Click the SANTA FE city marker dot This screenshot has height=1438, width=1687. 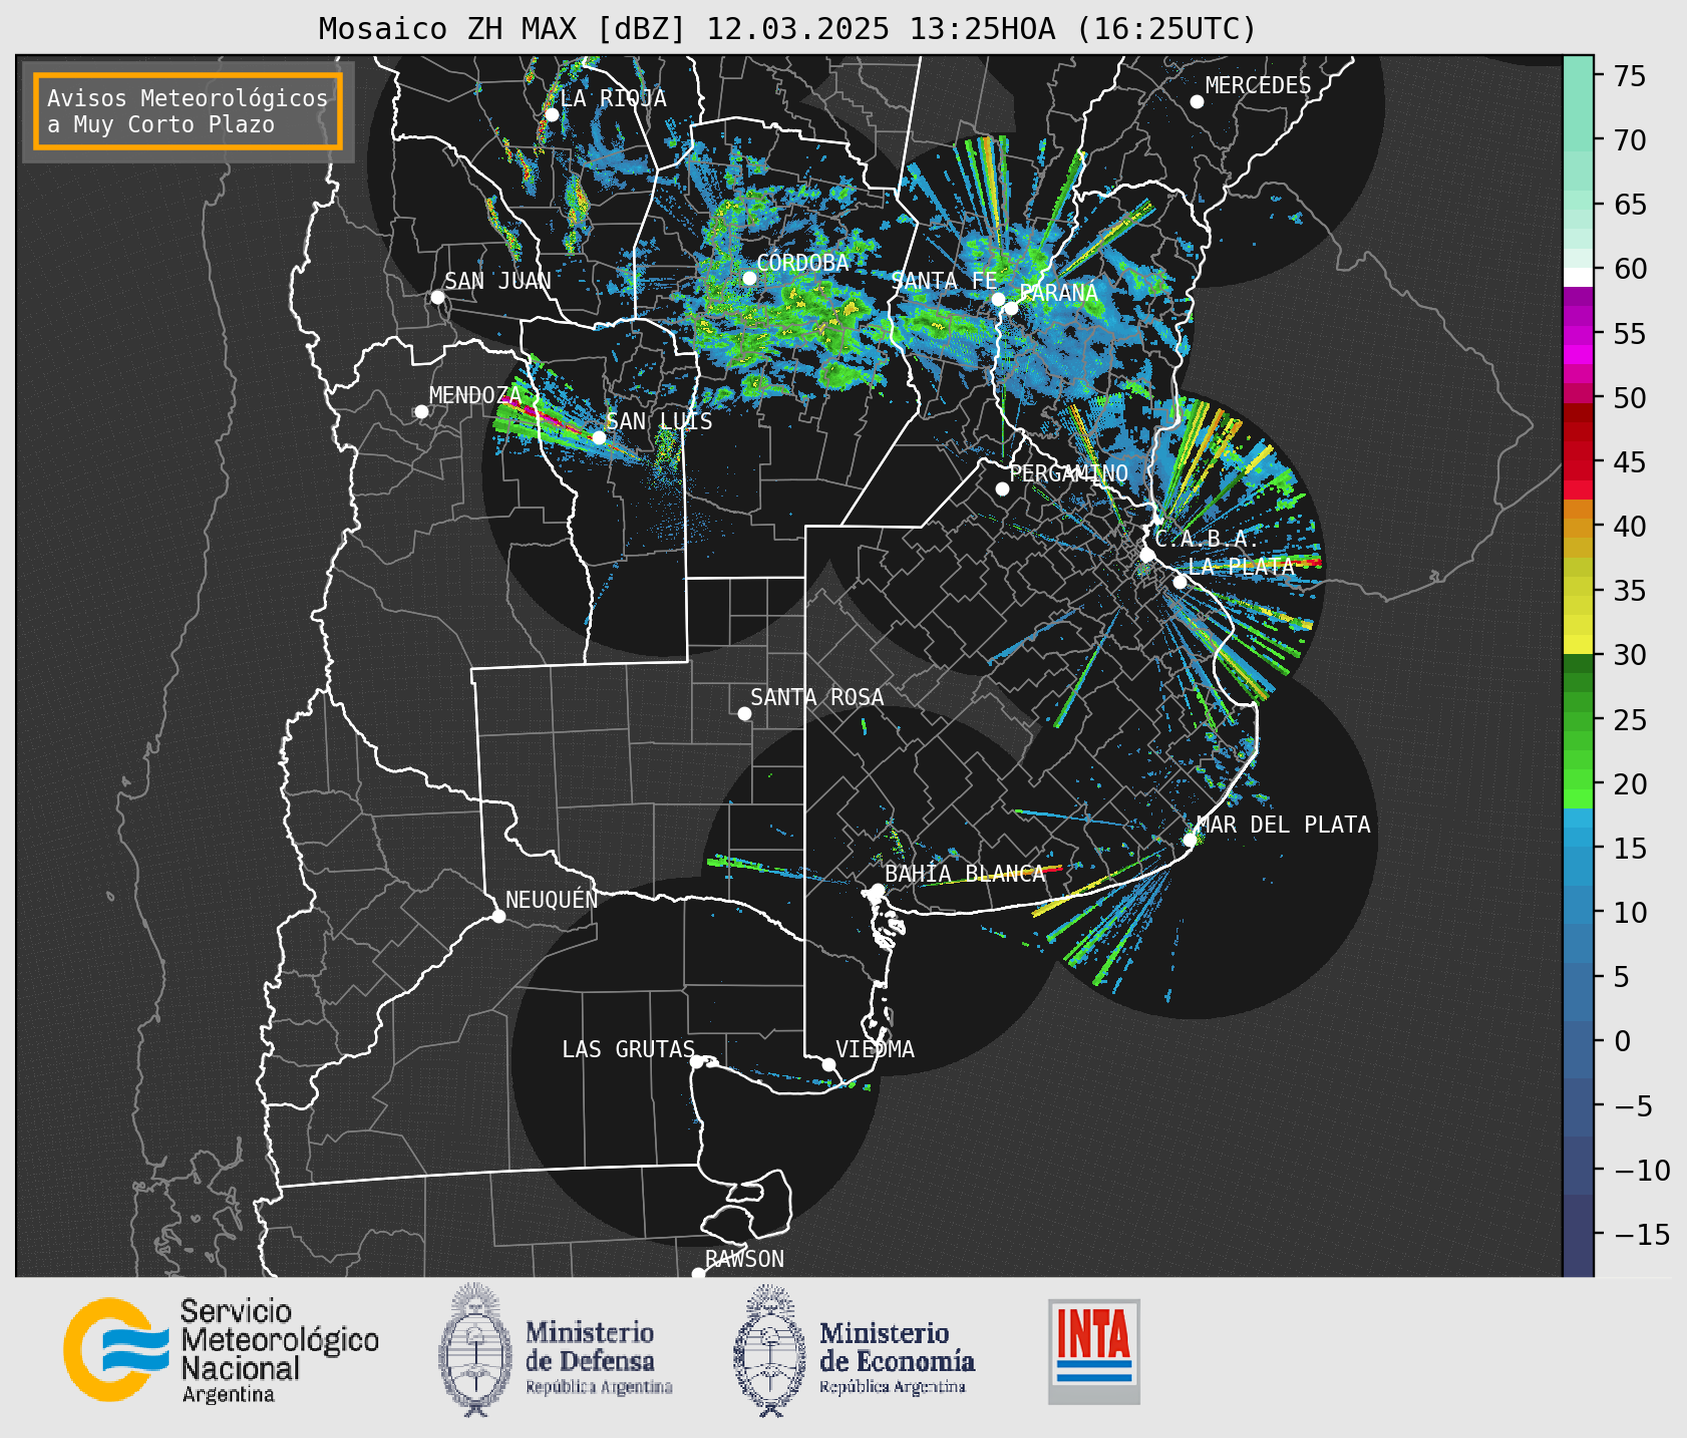pyautogui.click(x=998, y=299)
